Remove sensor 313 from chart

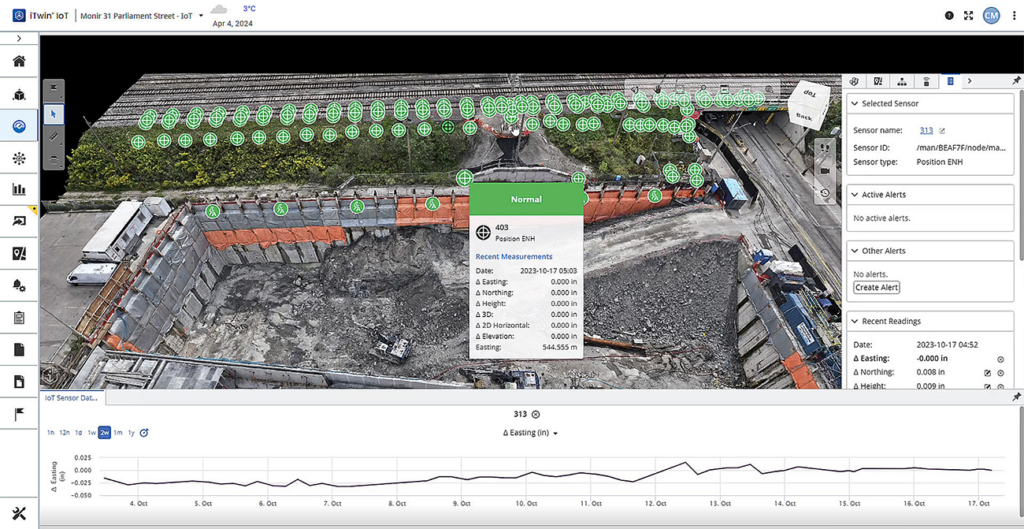(x=536, y=415)
